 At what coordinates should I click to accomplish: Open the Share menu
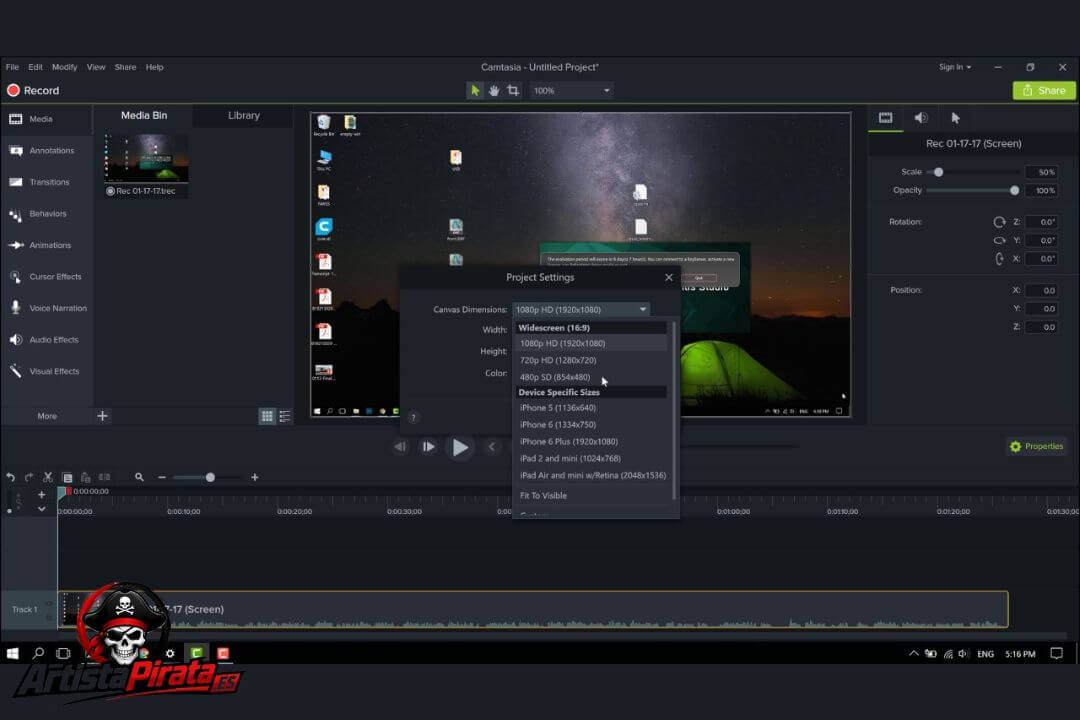point(125,67)
